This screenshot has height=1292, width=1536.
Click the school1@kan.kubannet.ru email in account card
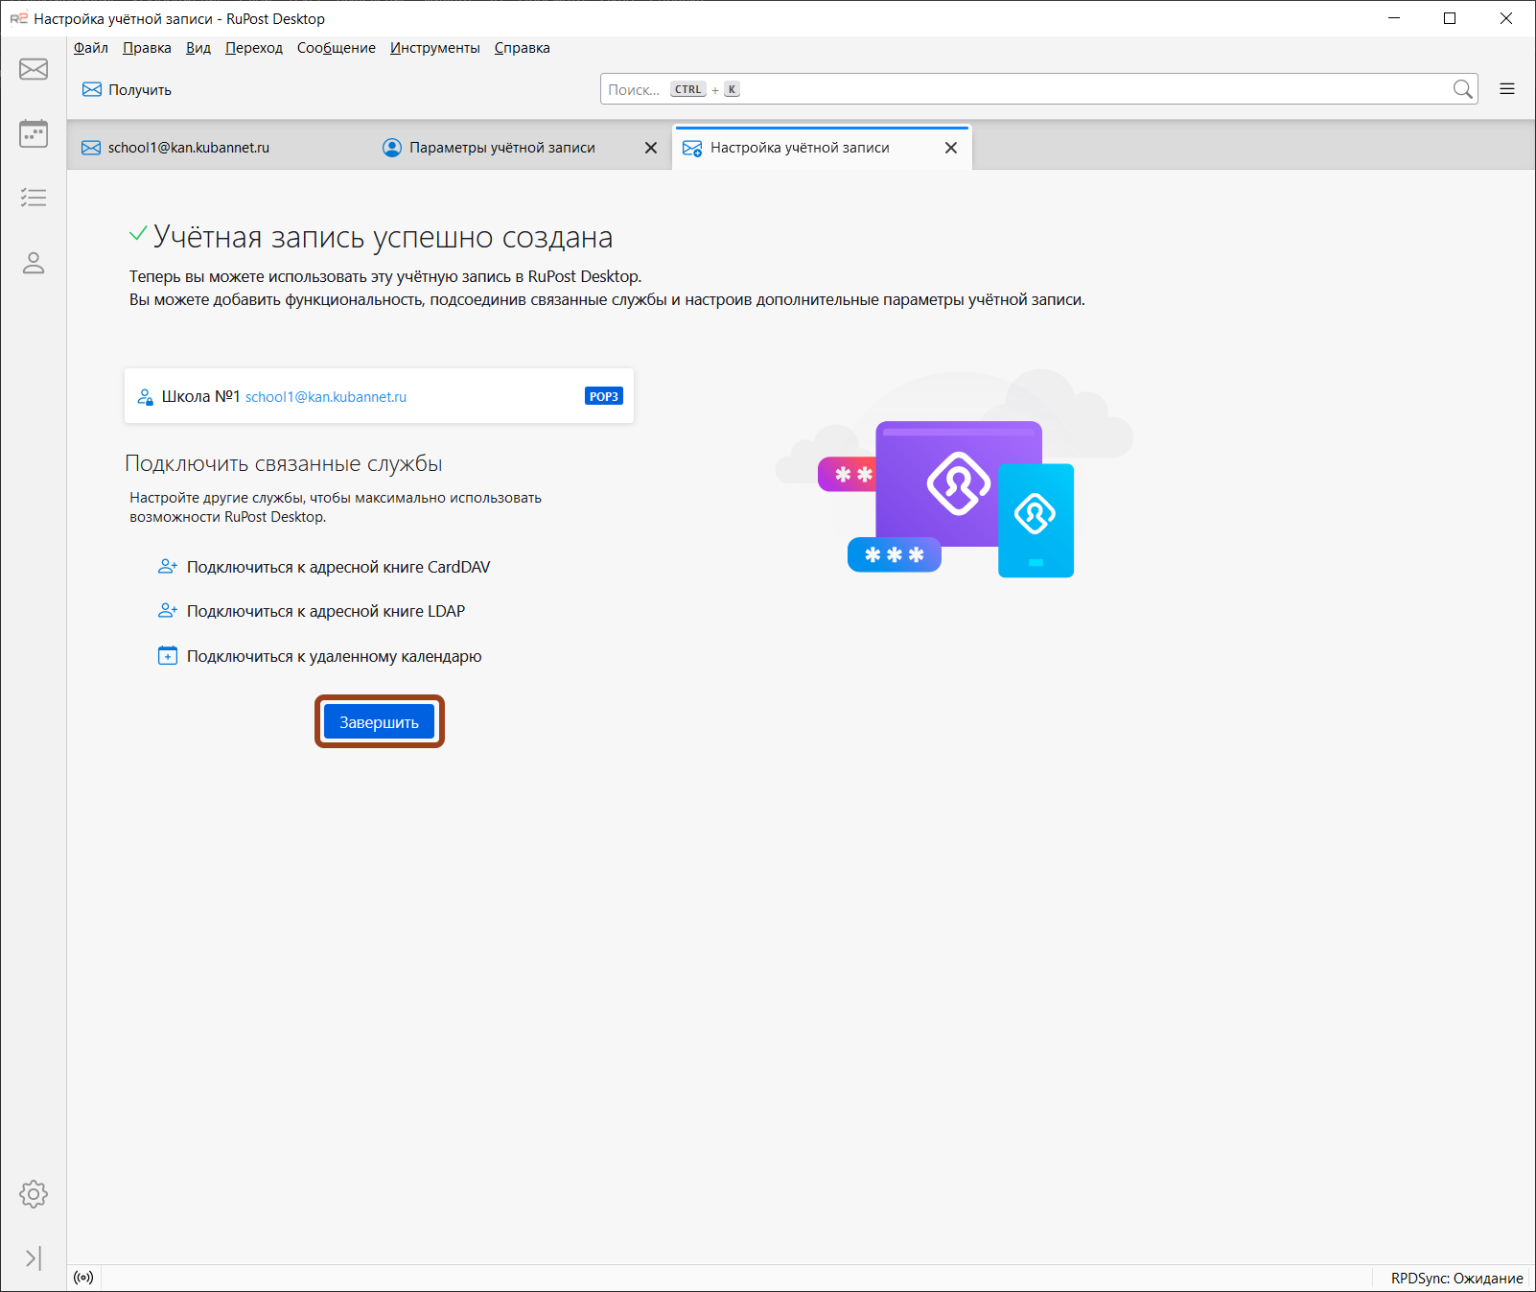click(326, 397)
